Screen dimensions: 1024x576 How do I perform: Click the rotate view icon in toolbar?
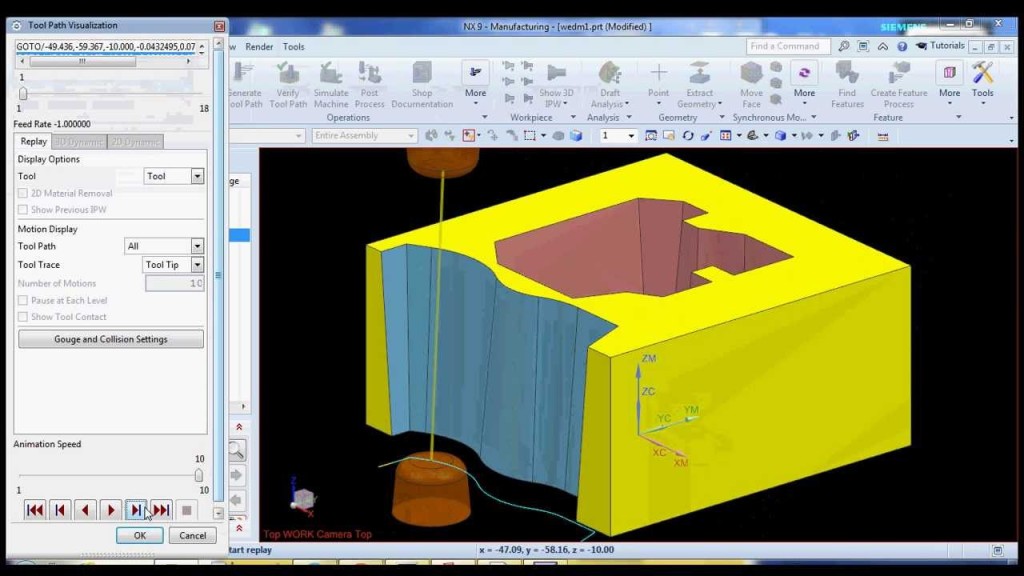point(688,136)
